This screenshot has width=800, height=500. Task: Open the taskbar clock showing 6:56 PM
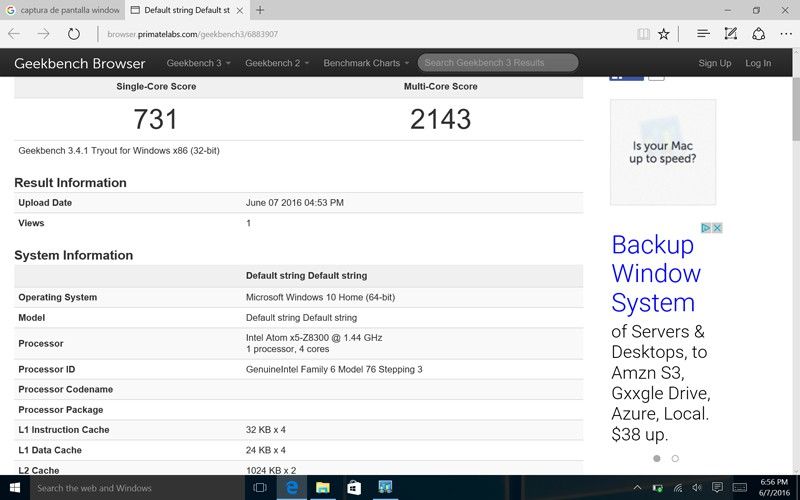[774, 488]
